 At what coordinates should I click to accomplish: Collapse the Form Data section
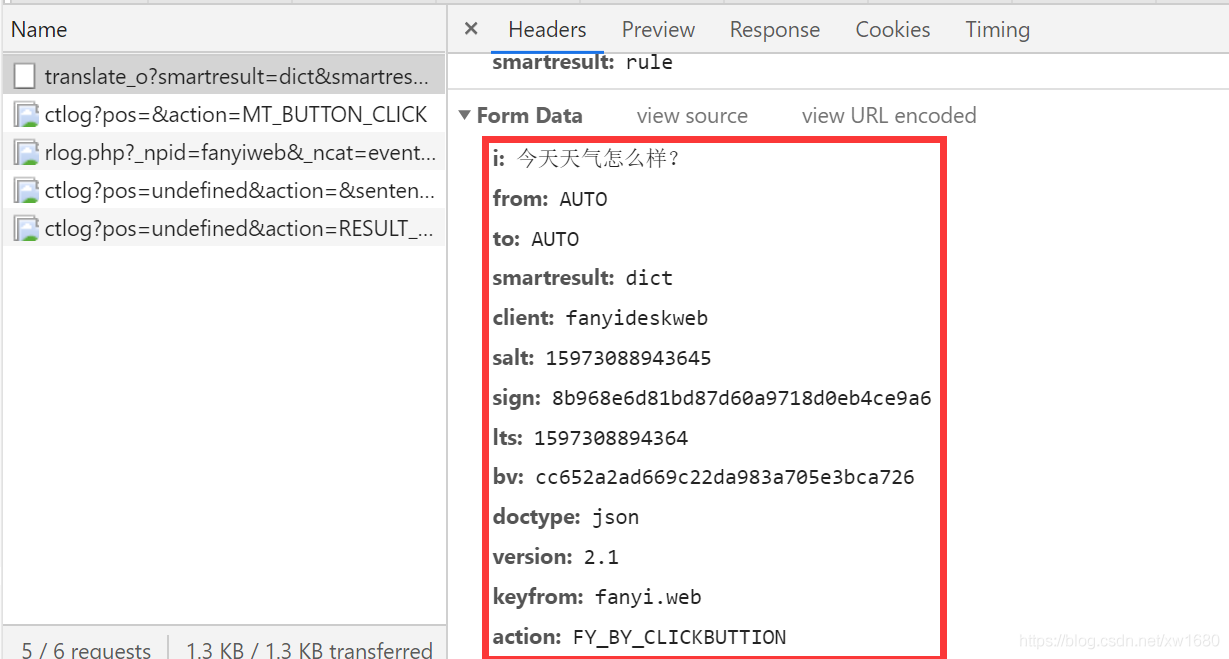(x=464, y=115)
